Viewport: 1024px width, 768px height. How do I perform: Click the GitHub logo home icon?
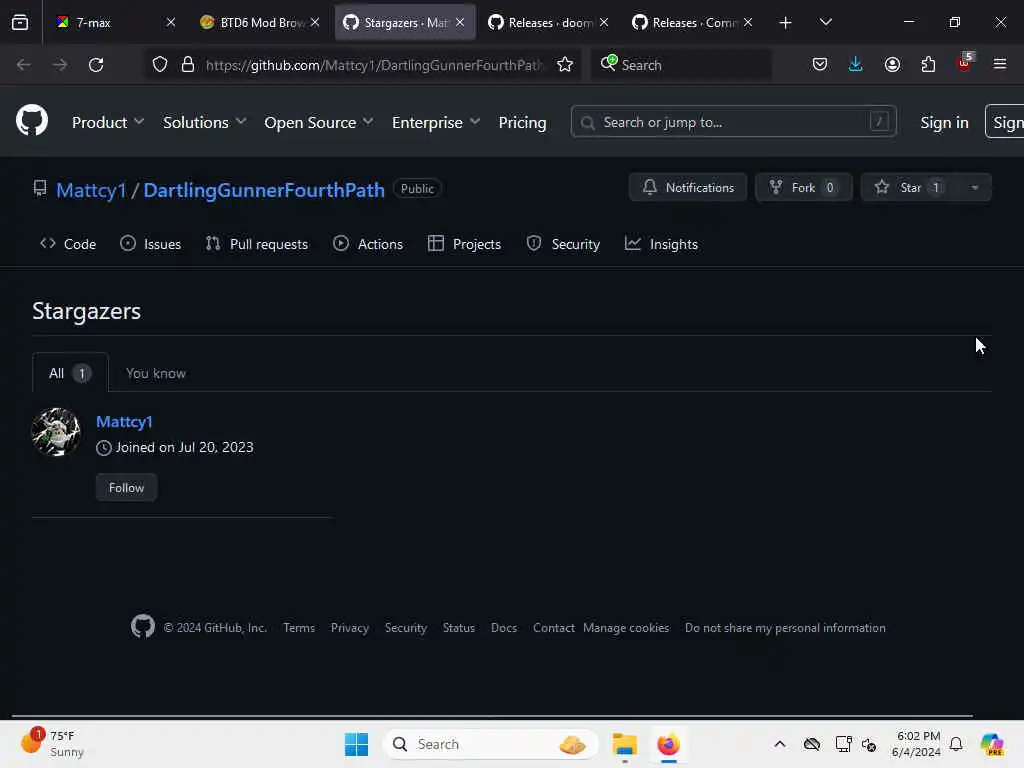32,120
